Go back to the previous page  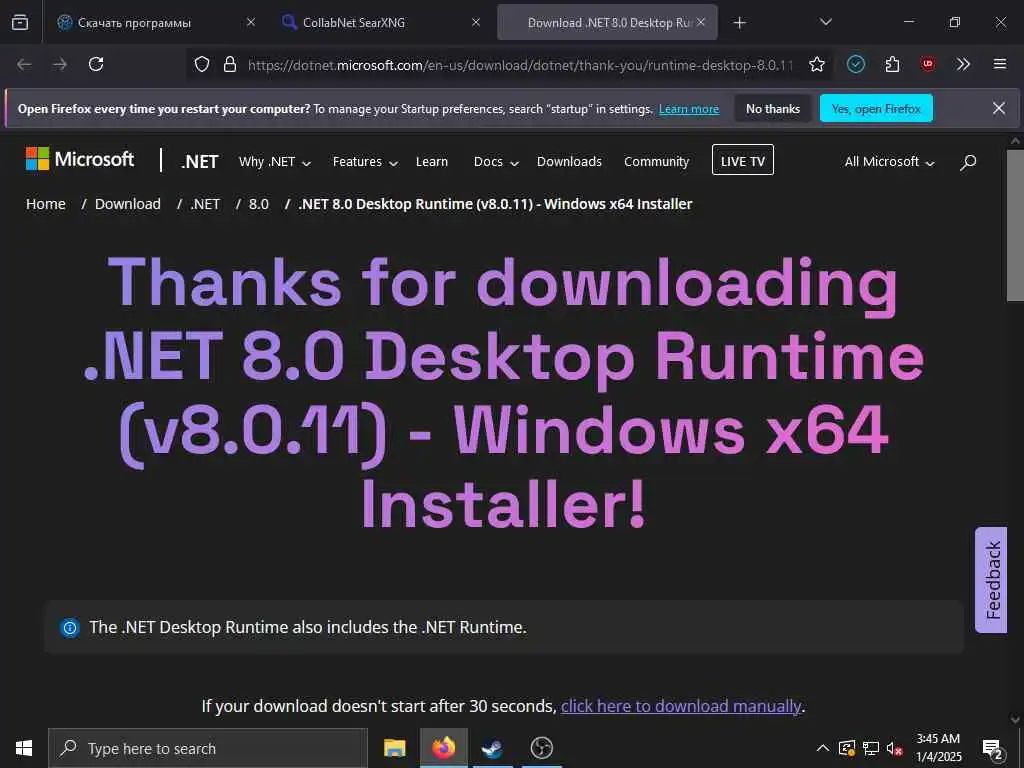(x=24, y=64)
